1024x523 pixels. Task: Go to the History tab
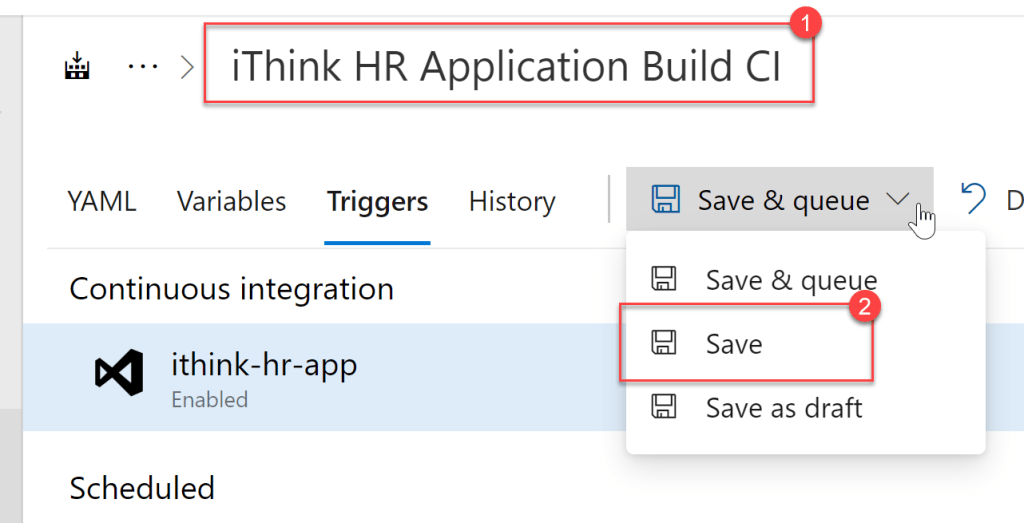[x=511, y=201]
